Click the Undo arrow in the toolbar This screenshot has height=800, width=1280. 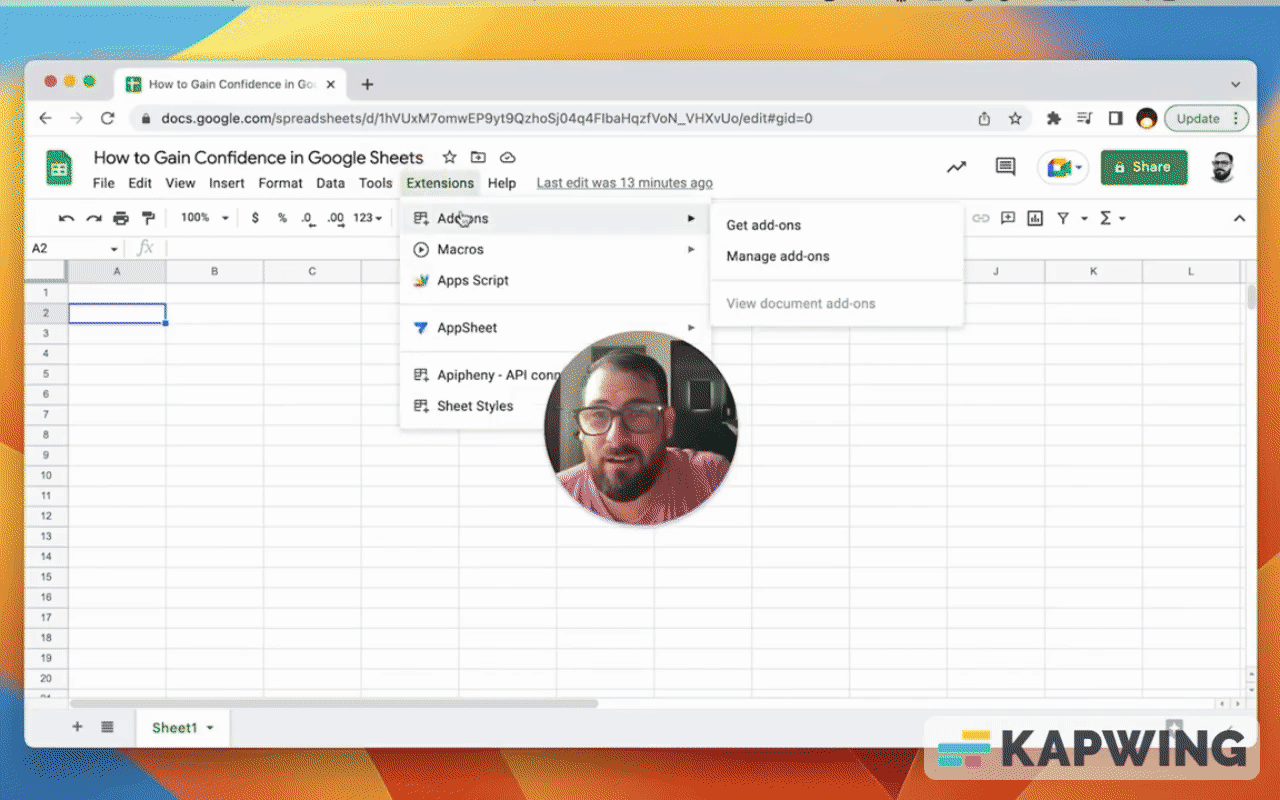67,218
